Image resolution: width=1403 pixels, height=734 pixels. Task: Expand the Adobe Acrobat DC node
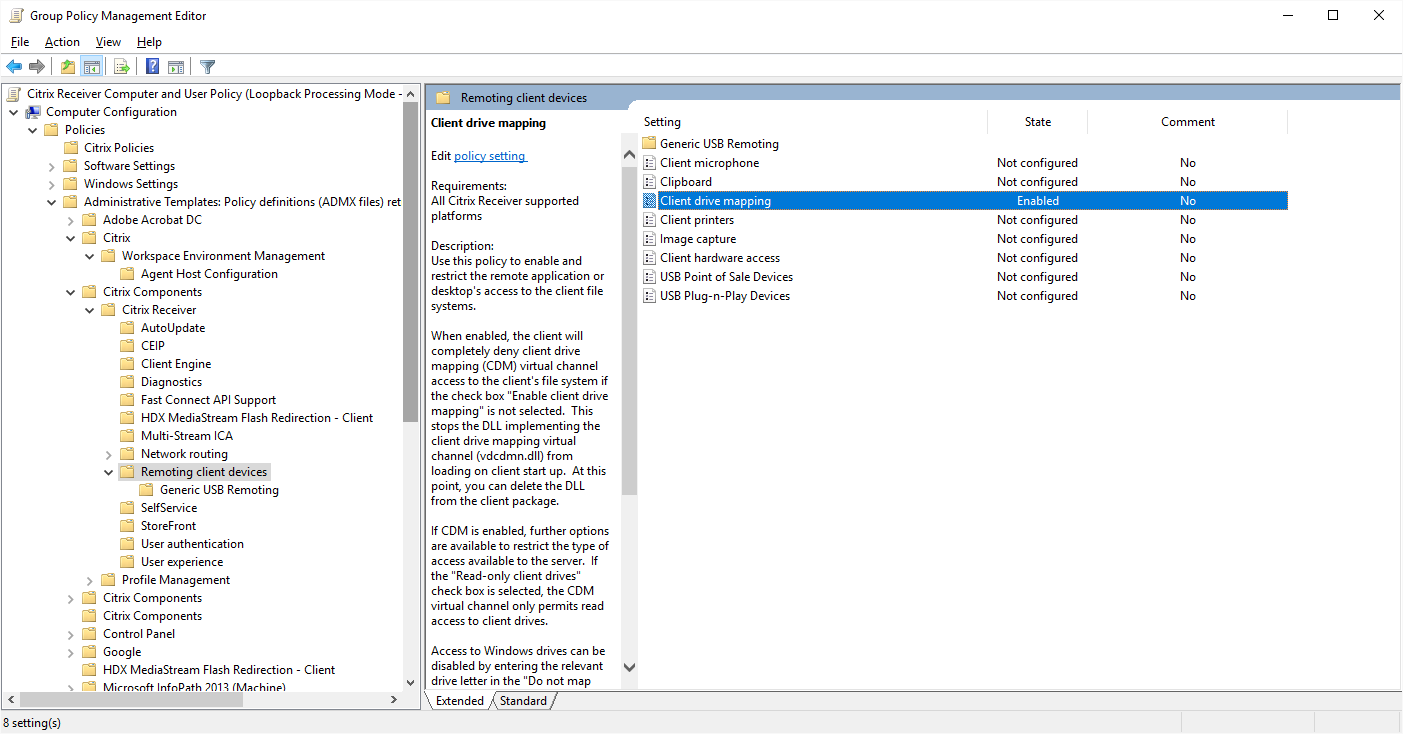pos(71,220)
